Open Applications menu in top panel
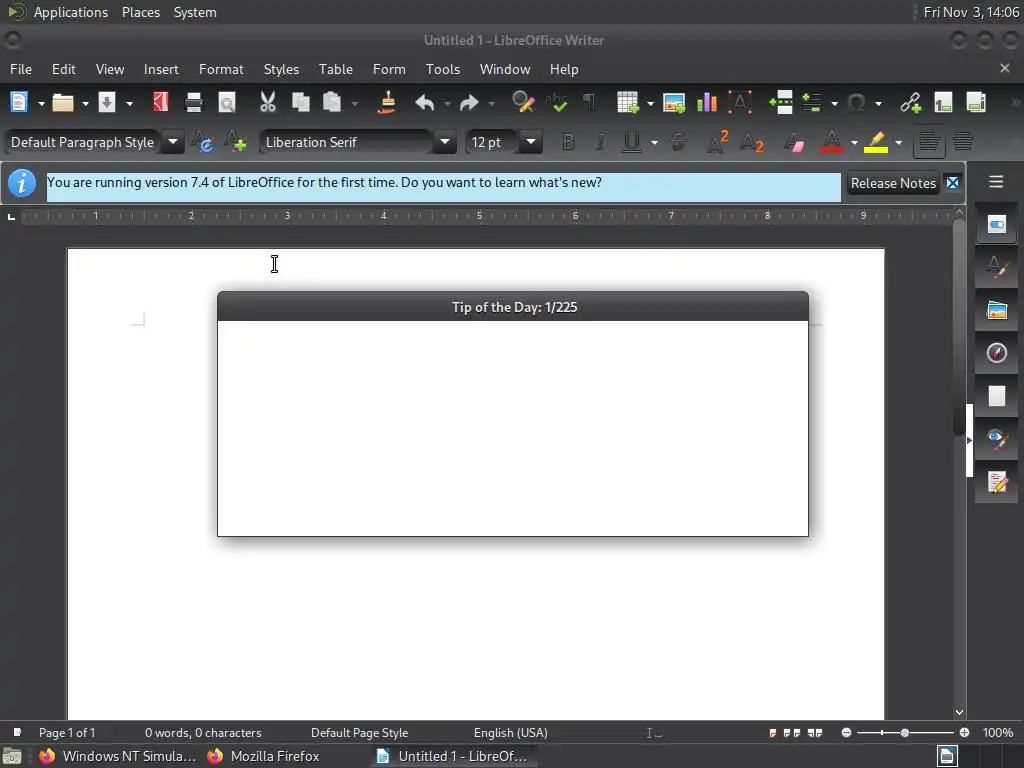The width and height of the screenshot is (1024, 768). pos(71,12)
